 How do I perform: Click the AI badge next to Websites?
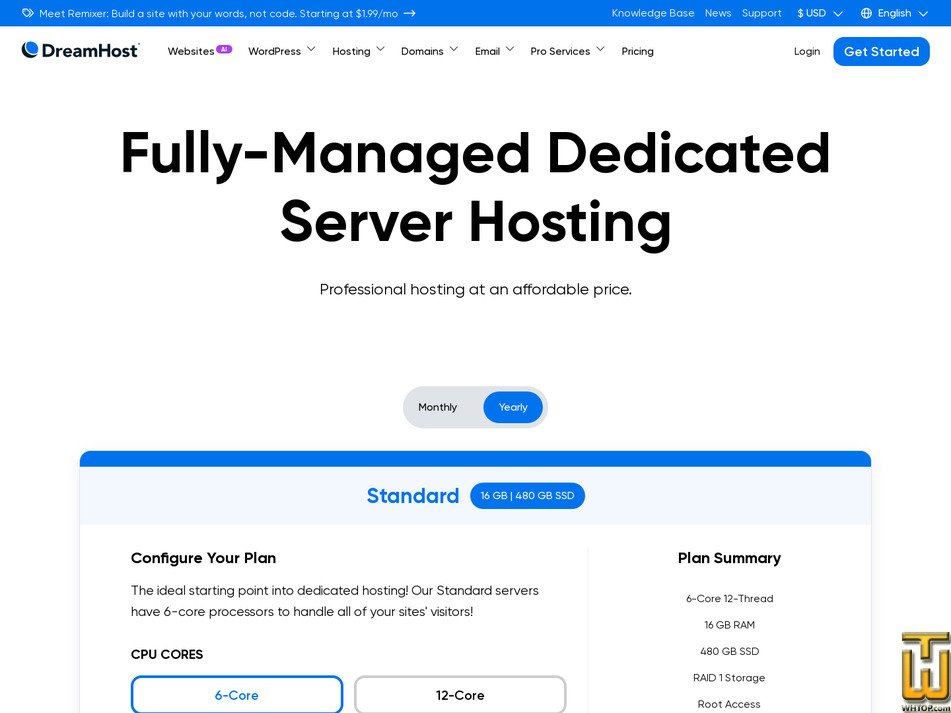[x=224, y=49]
